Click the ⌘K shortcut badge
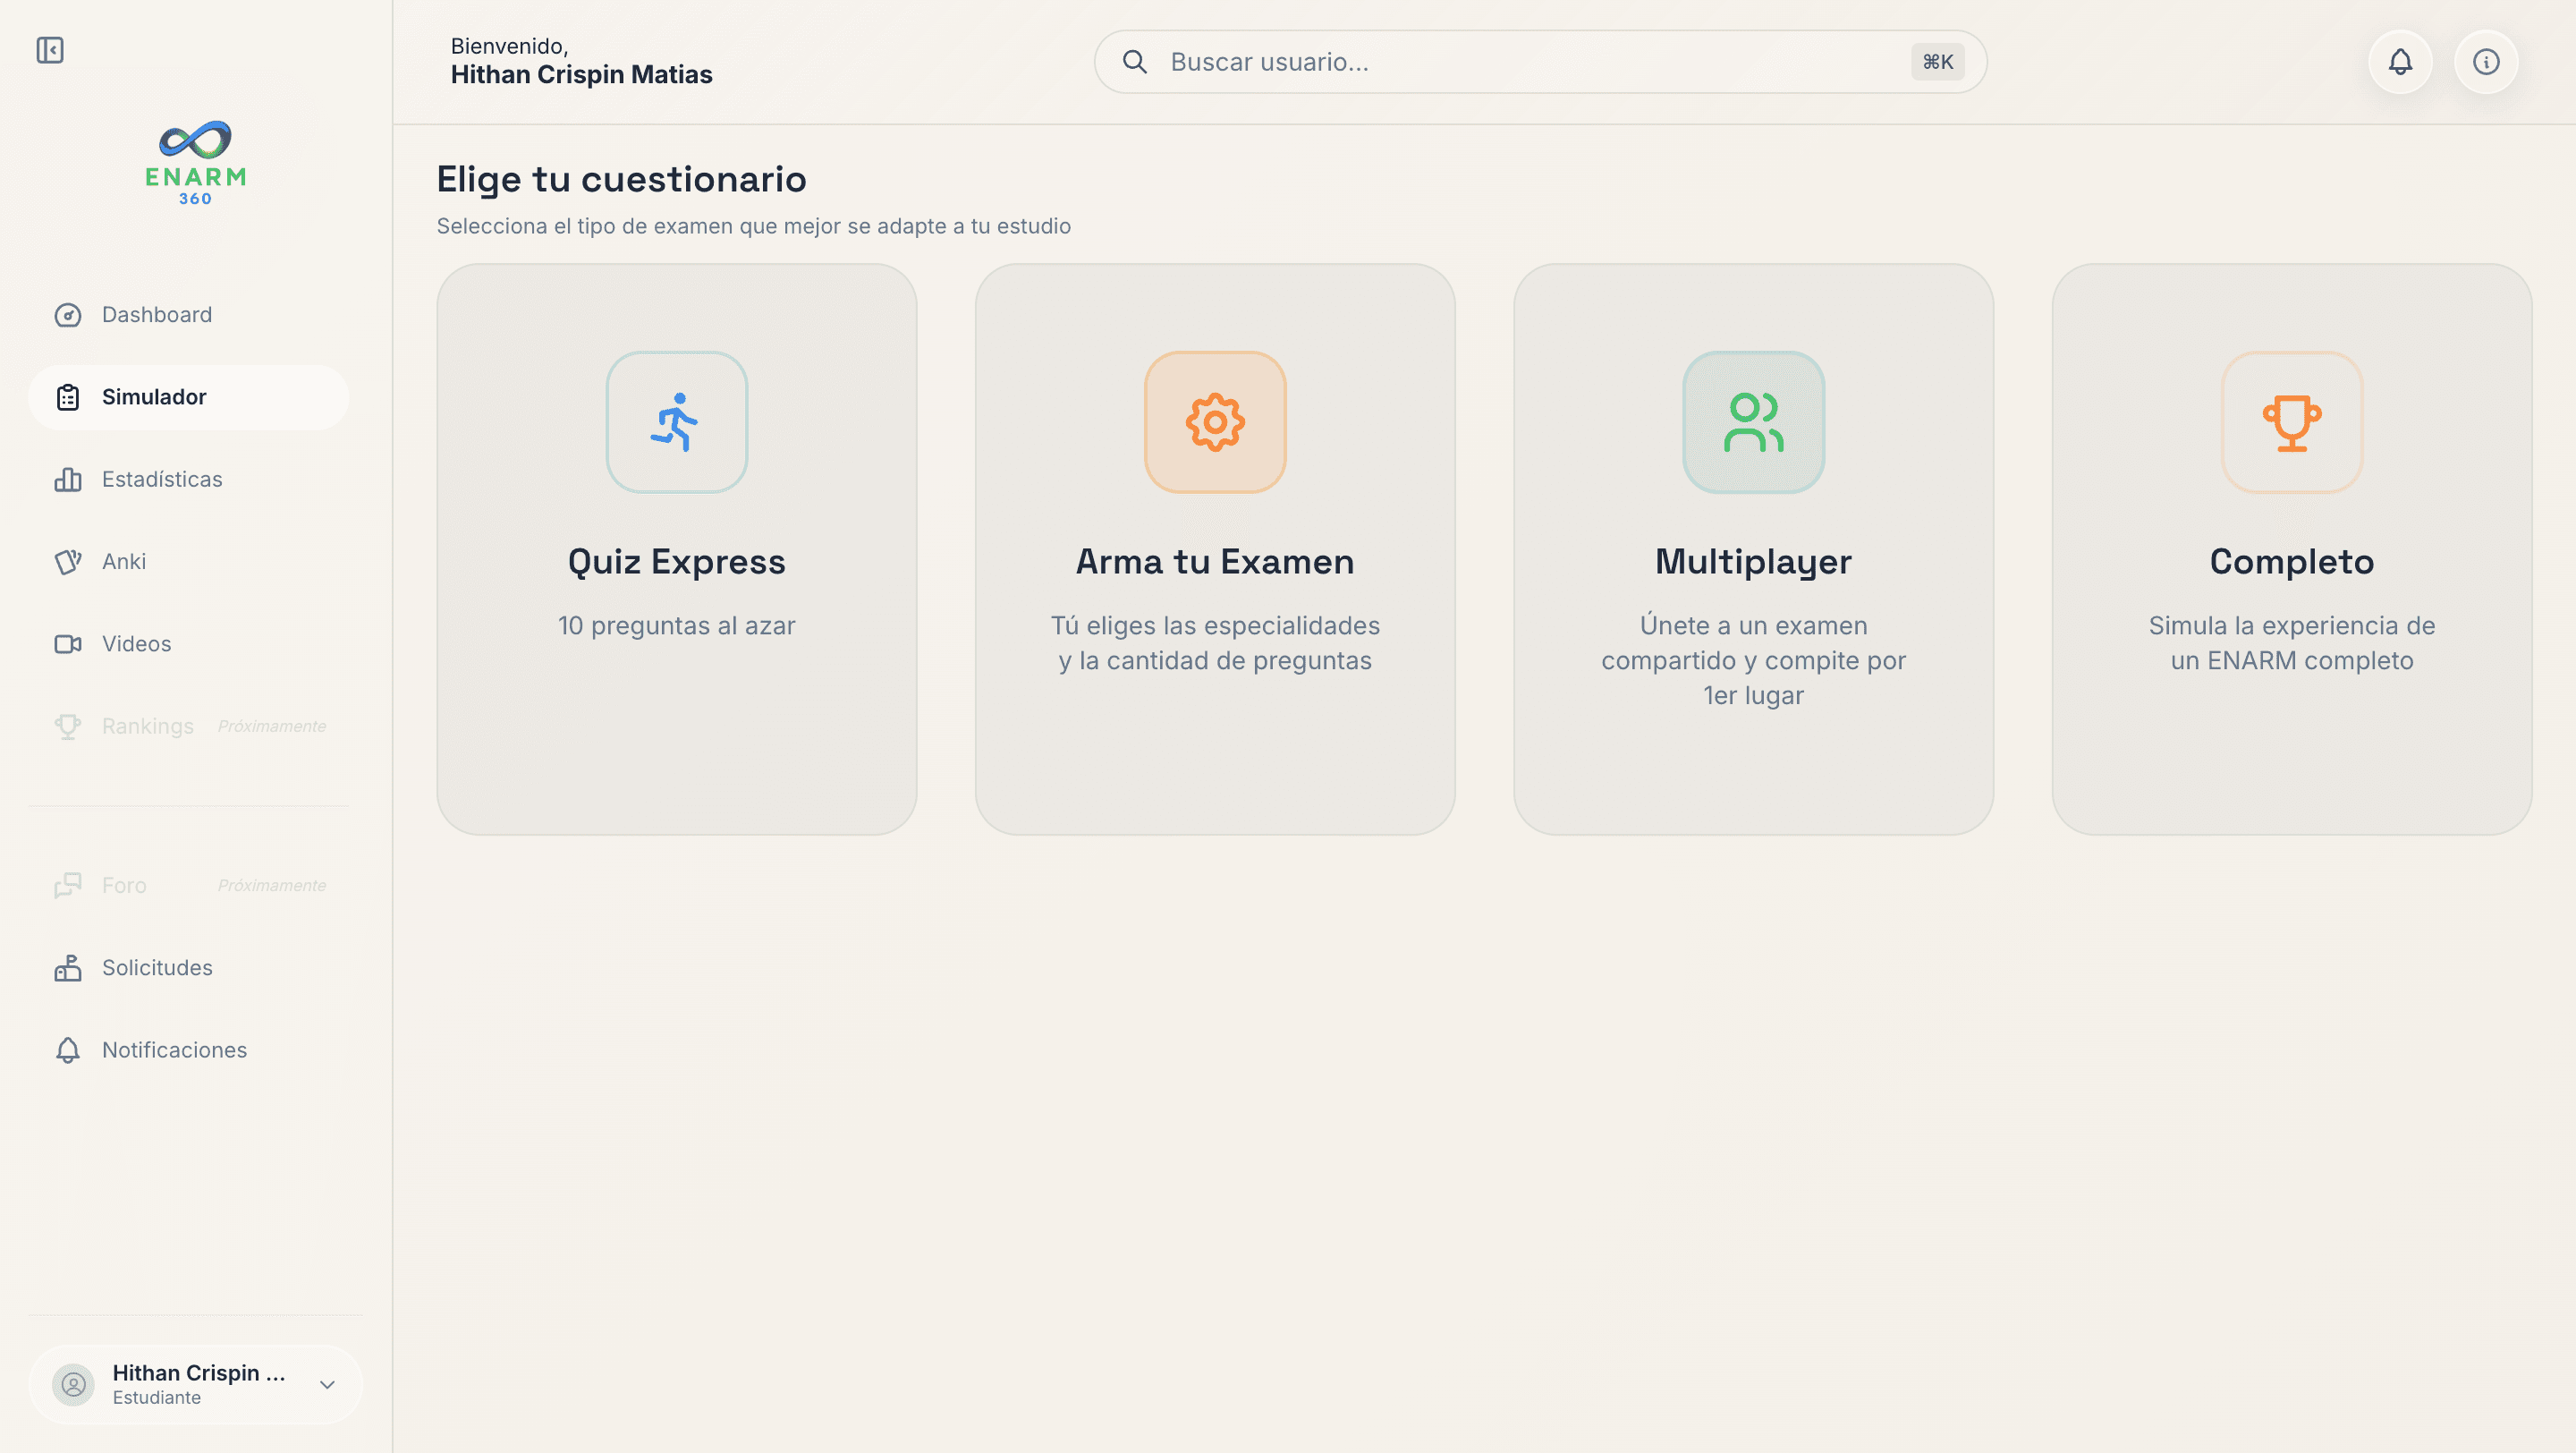This screenshot has width=2576, height=1453. 1937,62
